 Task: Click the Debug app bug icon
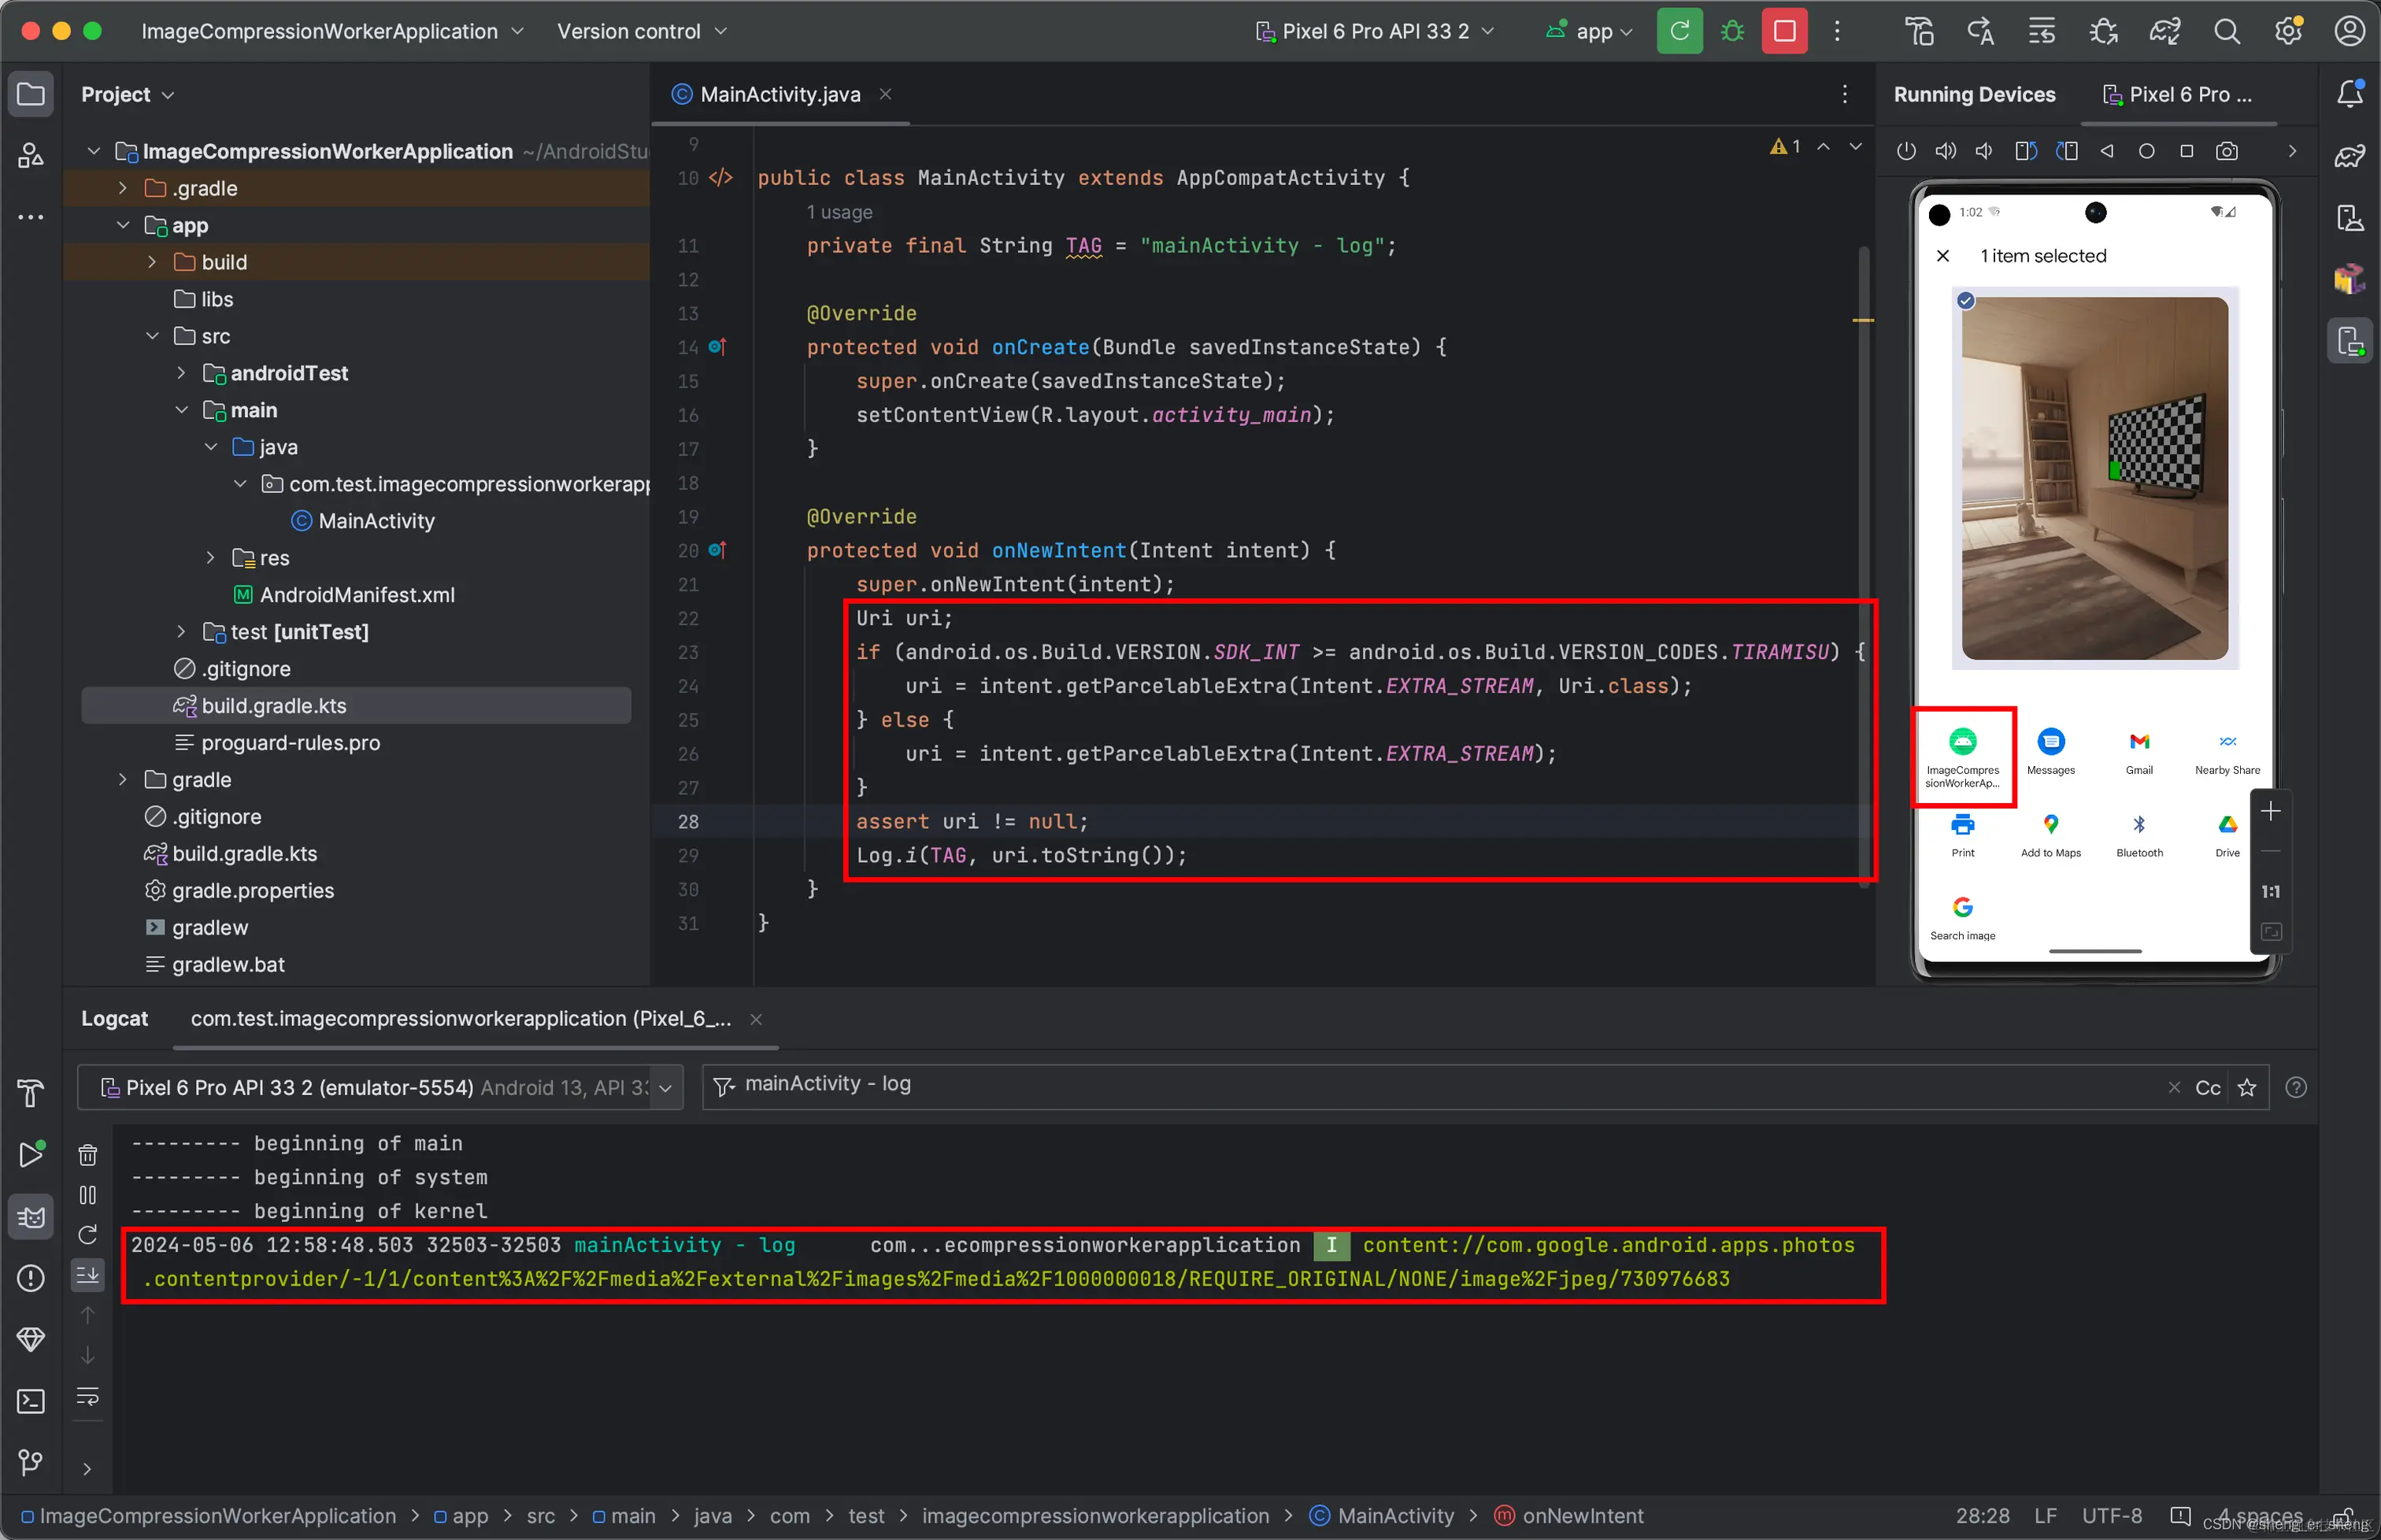(1732, 31)
